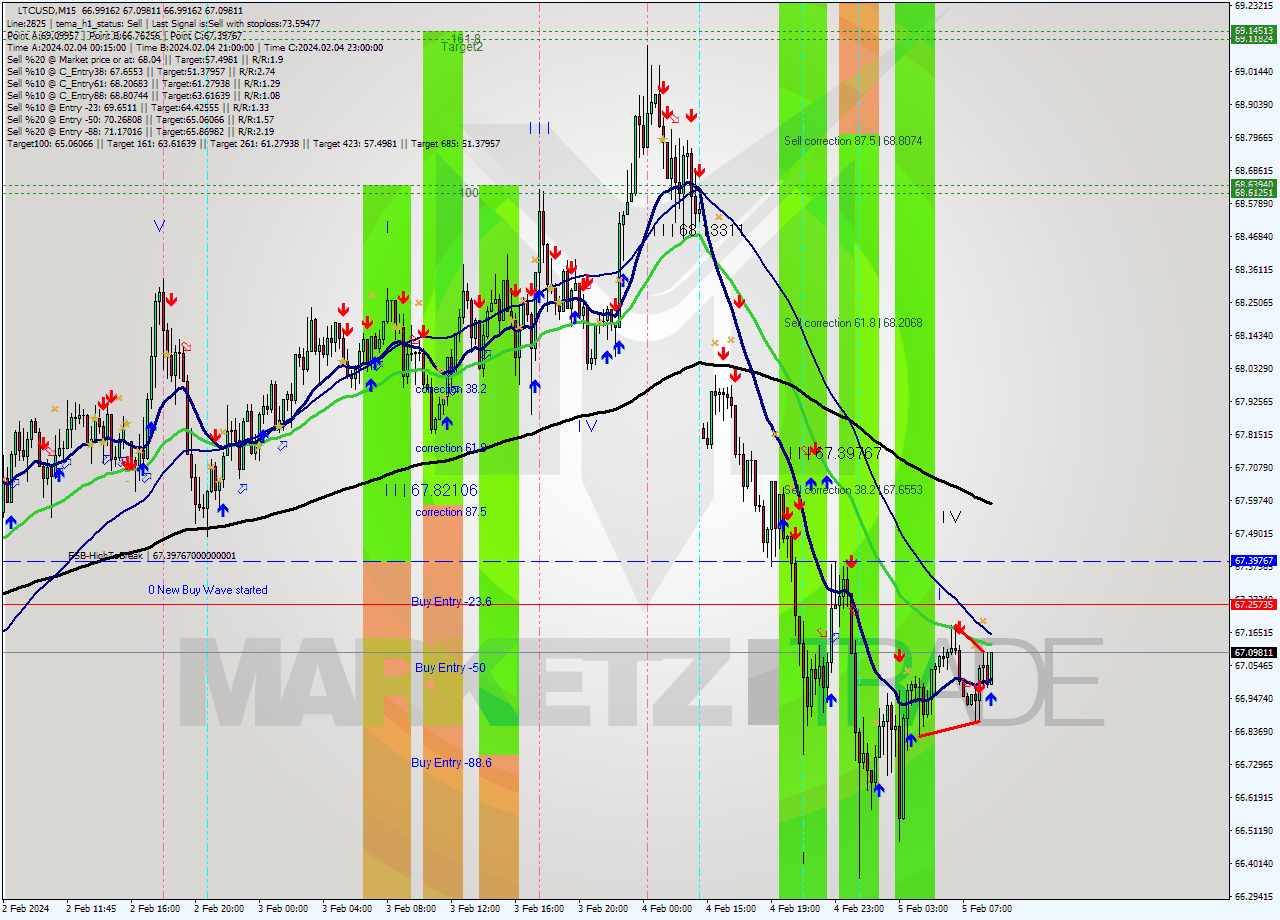Click the 69.23215 price axis label
The height and width of the screenshot is (920, 1280).
click(1254, 5)
